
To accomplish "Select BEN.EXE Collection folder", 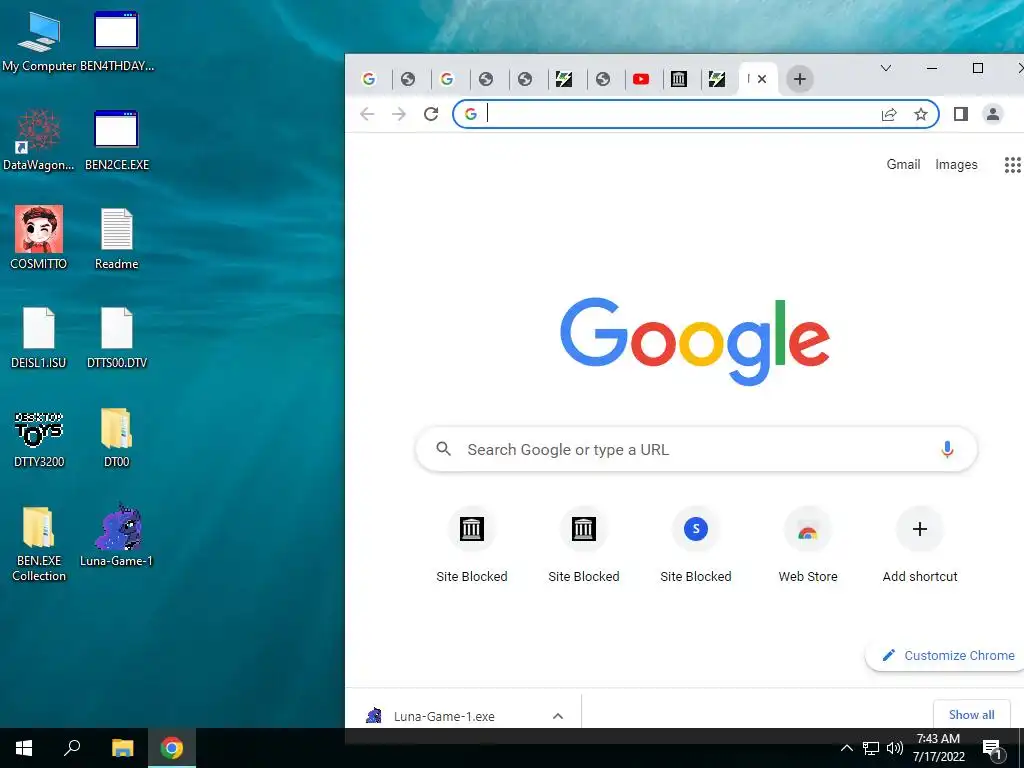I will coord(39,543).
